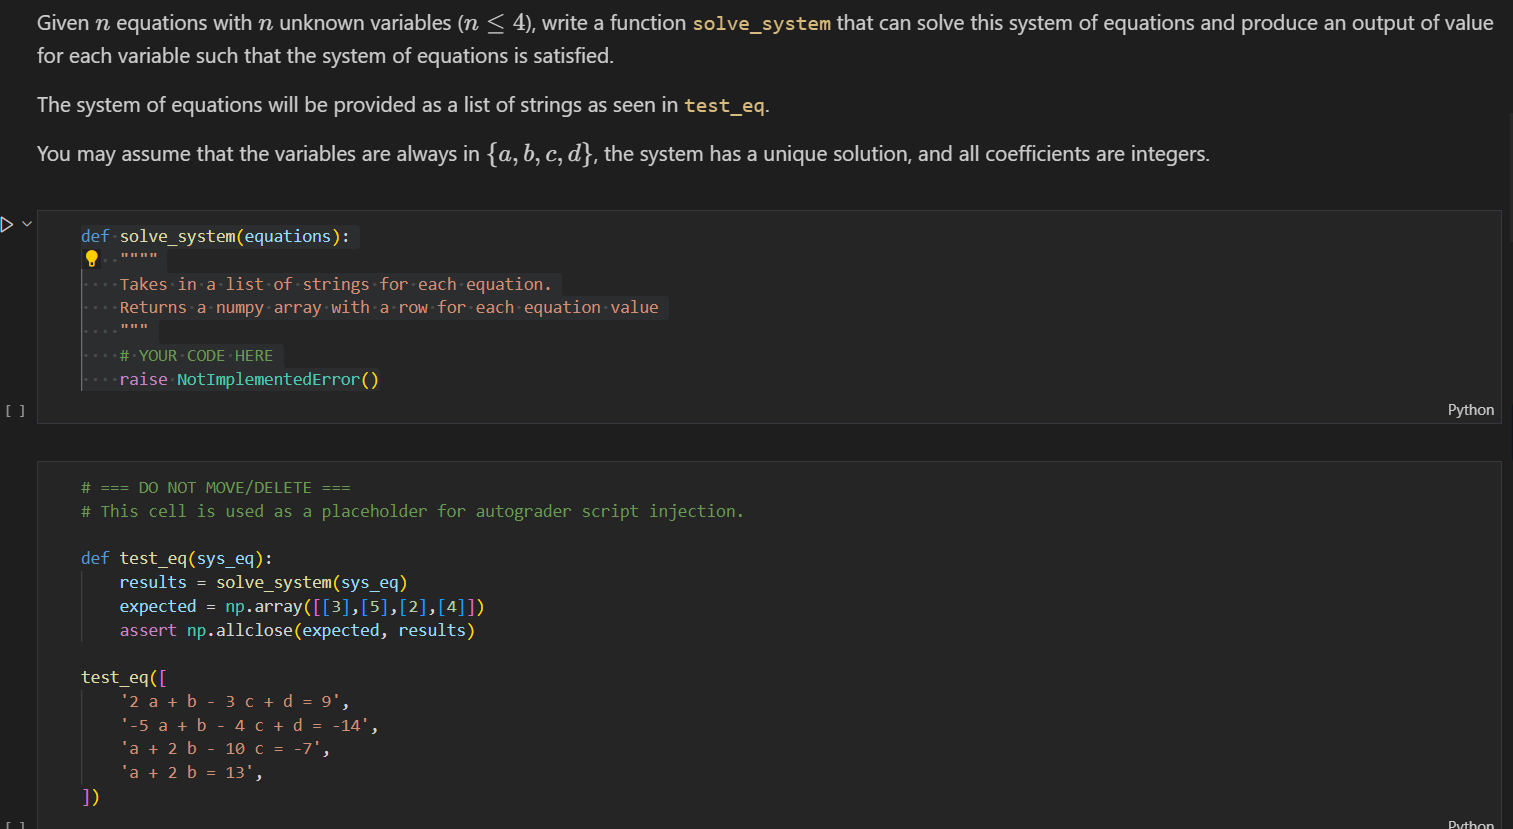1513x829 pixels.
Task: Click the NotImplementedError line in the code
Action: click(248, 379)
